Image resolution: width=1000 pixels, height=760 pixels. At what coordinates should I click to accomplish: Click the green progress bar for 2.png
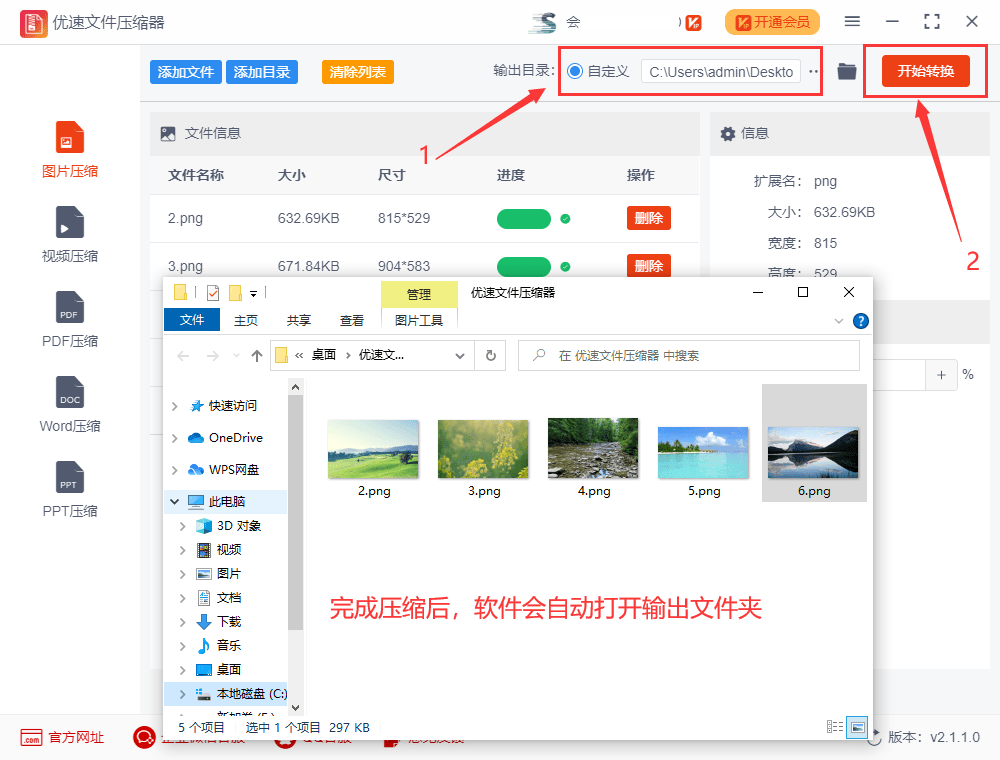523,219
